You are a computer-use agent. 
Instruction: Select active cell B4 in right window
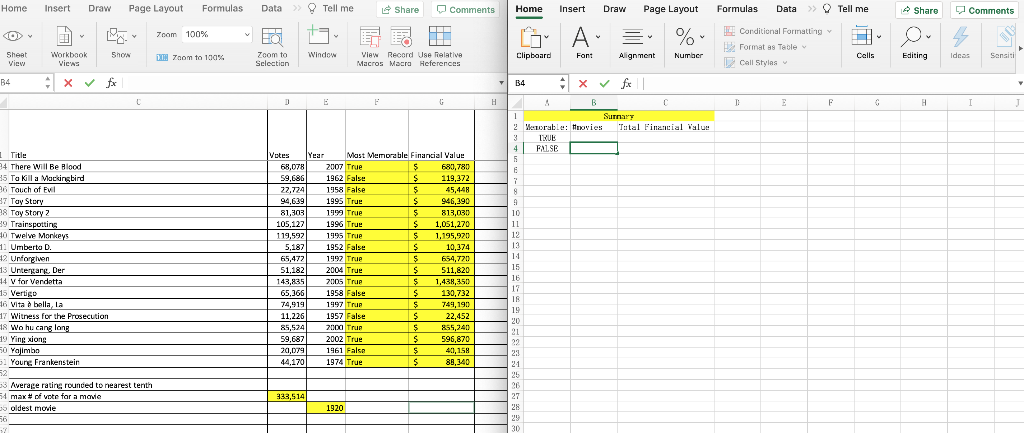tap(594, 148)
